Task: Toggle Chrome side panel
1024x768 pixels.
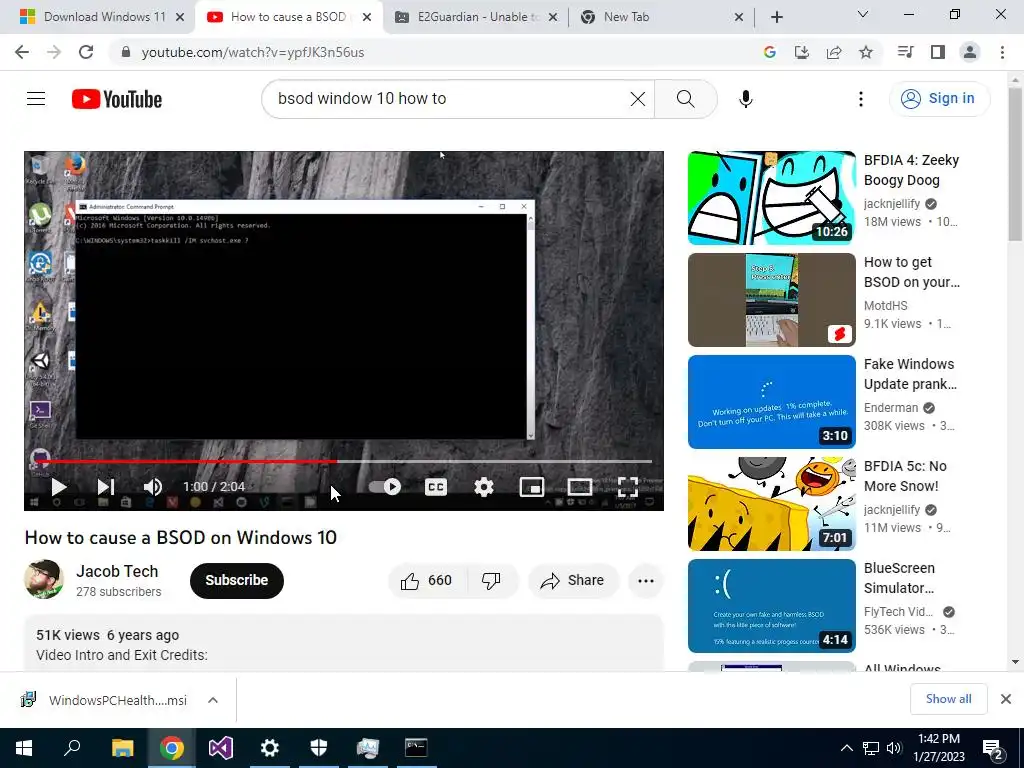Action: [938, 52]
